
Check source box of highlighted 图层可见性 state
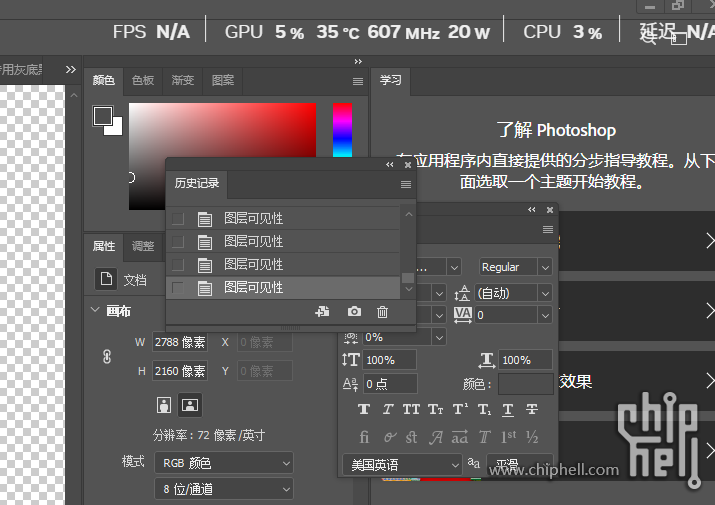pos(178,288)
